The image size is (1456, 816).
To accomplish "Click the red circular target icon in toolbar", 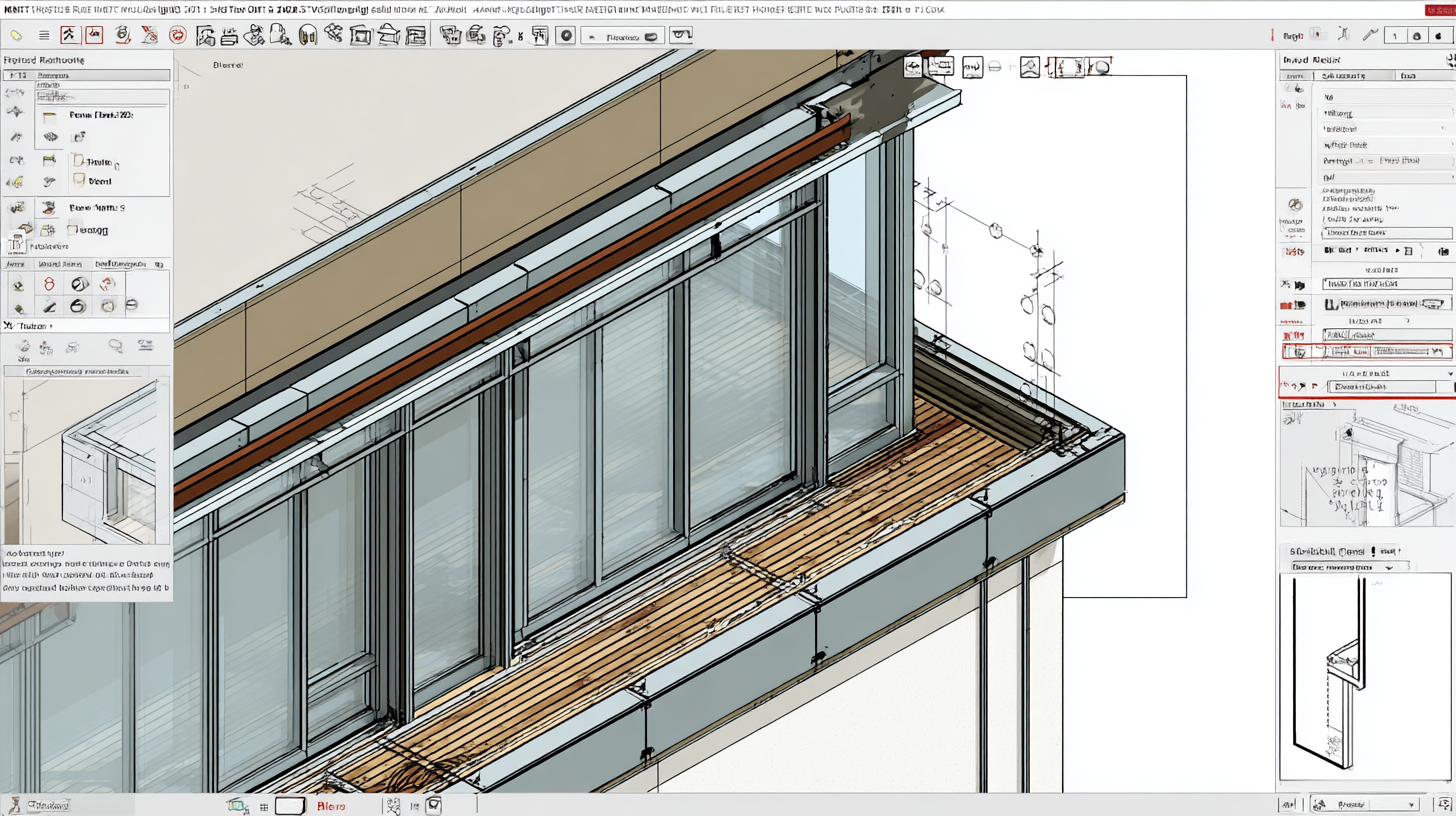I will pyautogui.click(x=178, y=35).
